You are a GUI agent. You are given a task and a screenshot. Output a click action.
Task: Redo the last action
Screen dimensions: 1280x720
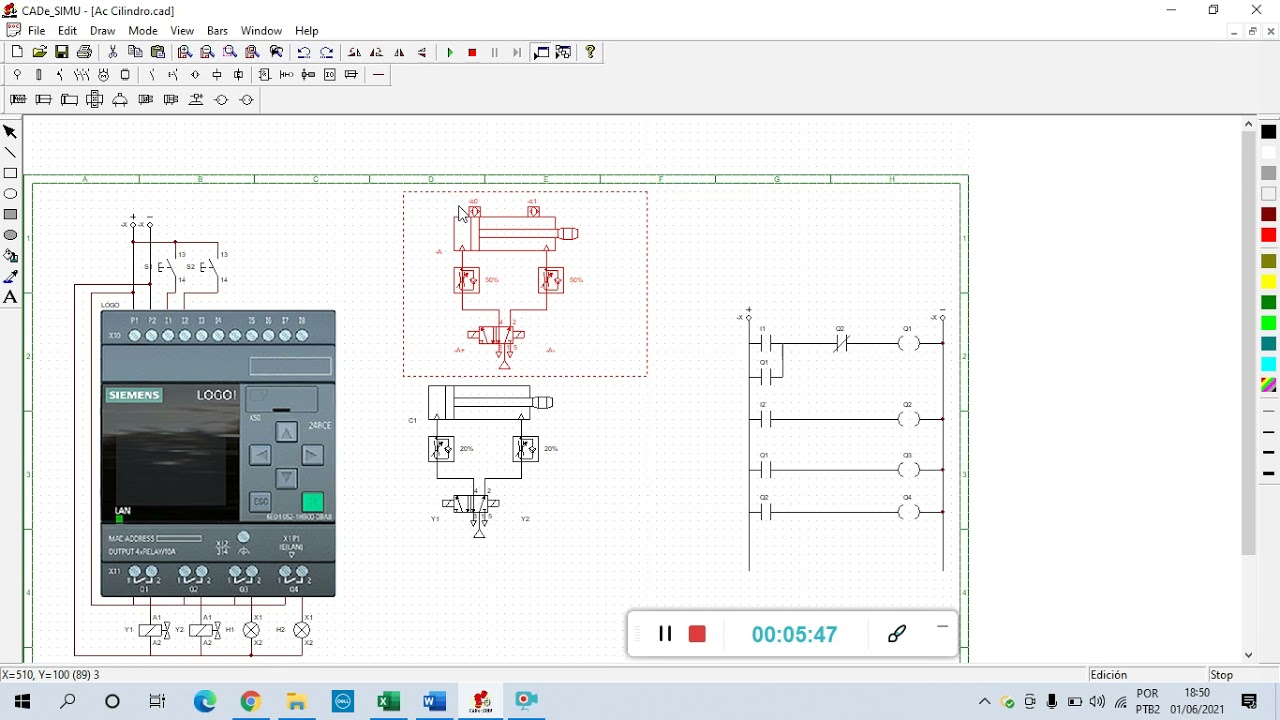pos(326,52)
